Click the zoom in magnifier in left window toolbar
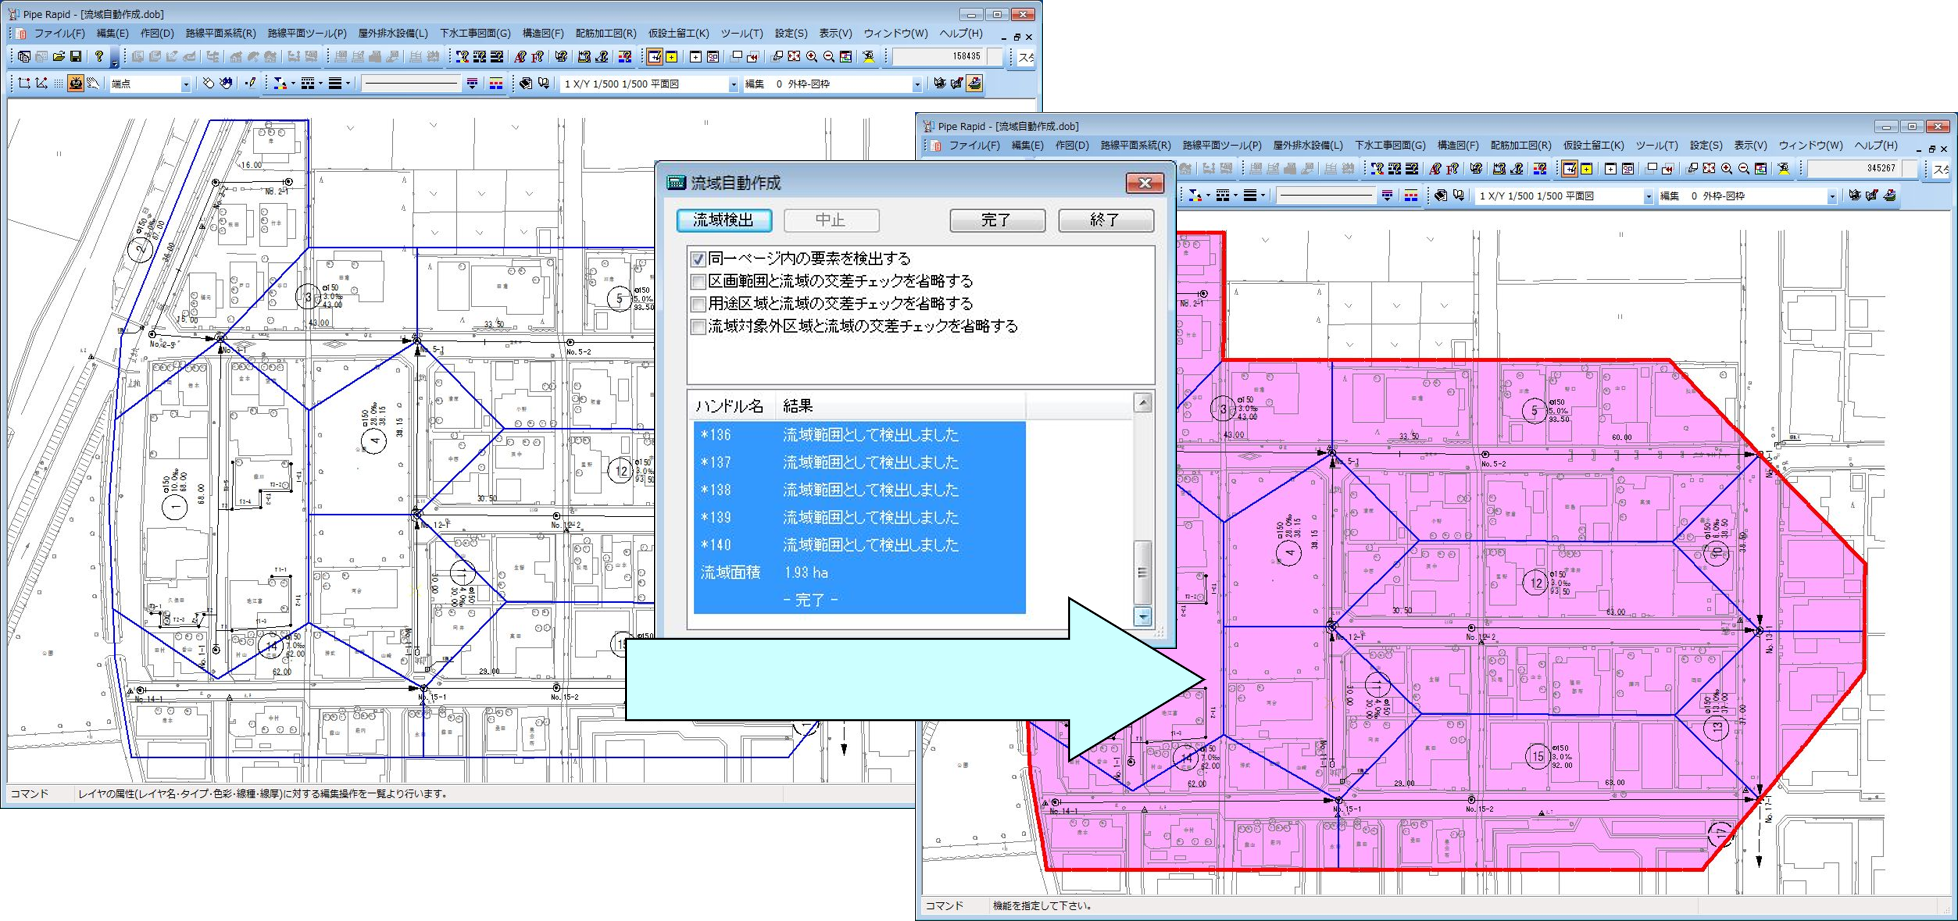The width and height of the screenshot is (1958, 921). click(x=812, y=57)
